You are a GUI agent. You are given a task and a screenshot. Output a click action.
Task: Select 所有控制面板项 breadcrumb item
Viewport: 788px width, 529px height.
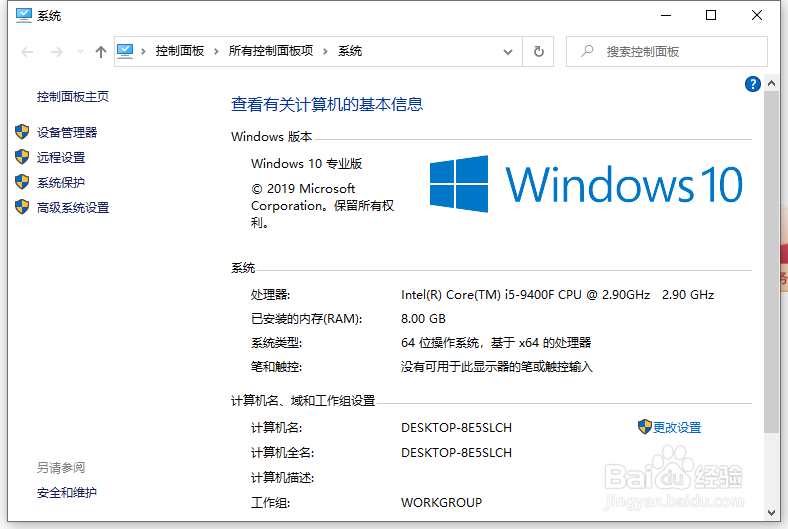tap(271, 51)
